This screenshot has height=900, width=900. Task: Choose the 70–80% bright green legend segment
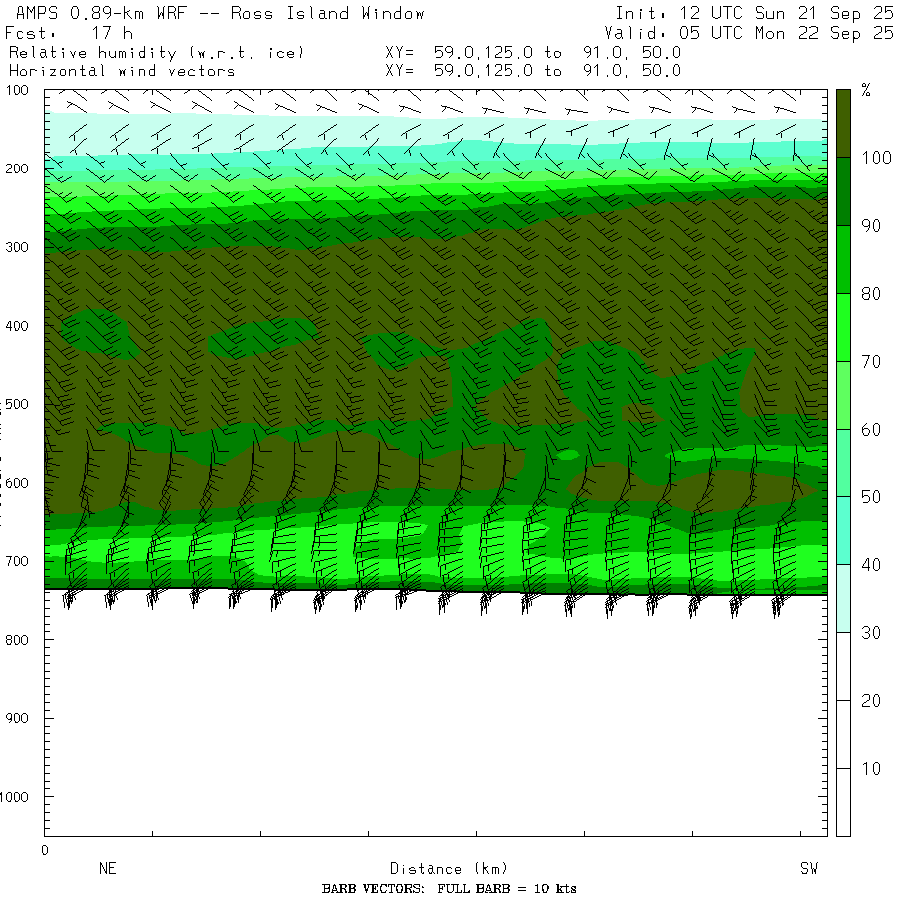coord(843,327)
